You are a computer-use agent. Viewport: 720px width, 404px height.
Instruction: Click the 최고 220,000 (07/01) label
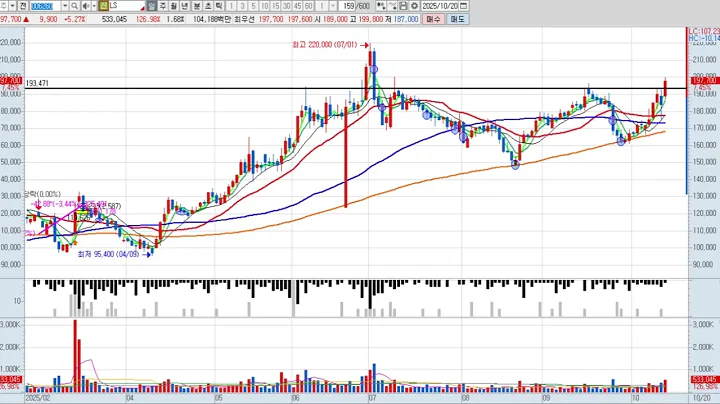pos(324,45)
